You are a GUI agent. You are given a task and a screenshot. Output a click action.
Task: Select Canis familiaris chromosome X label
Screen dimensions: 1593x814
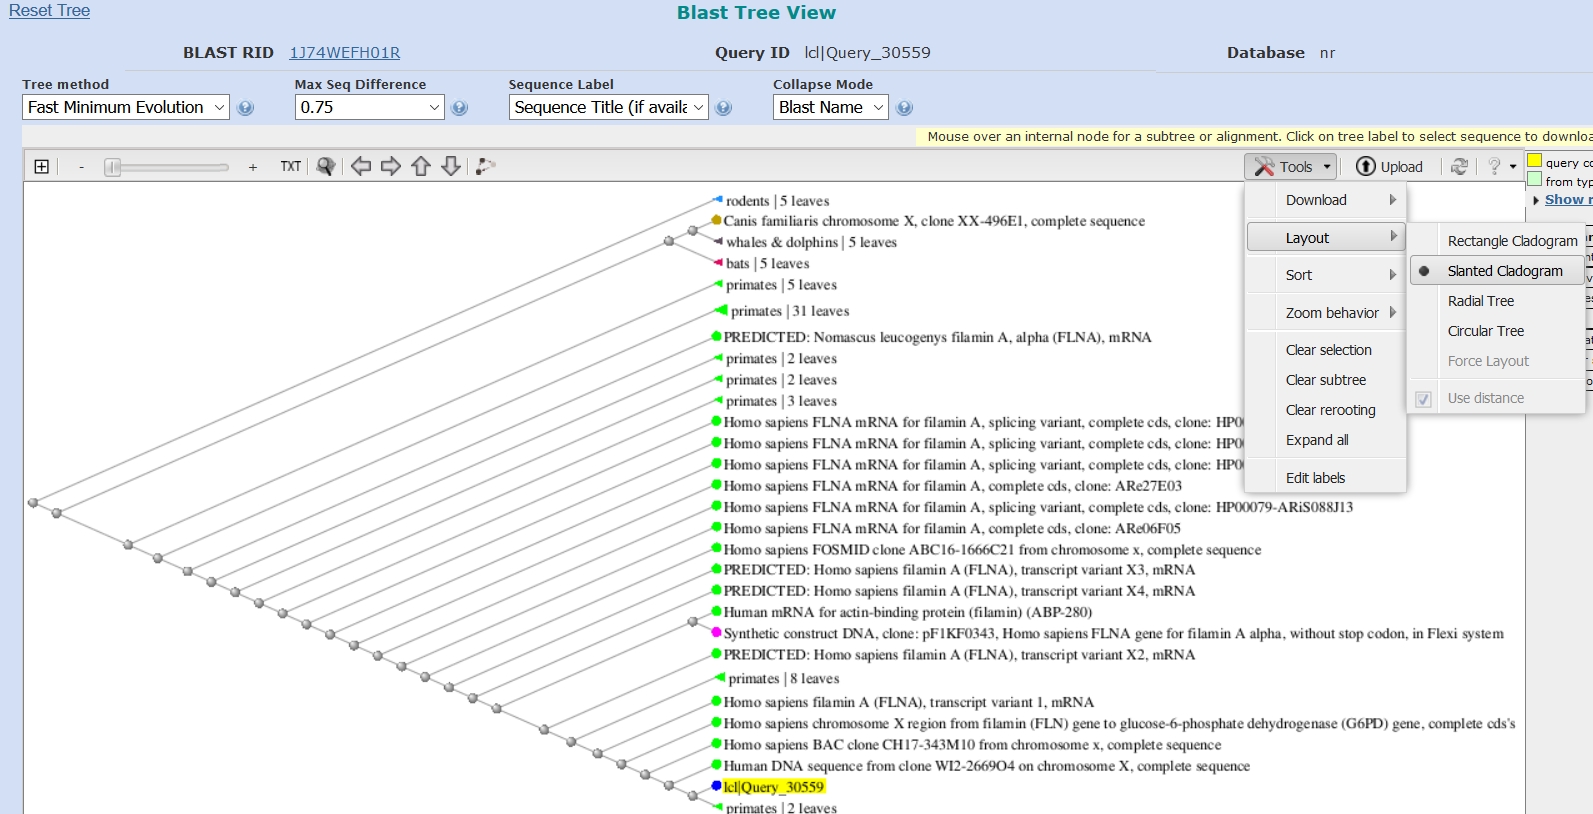click(x=934, y=221)
